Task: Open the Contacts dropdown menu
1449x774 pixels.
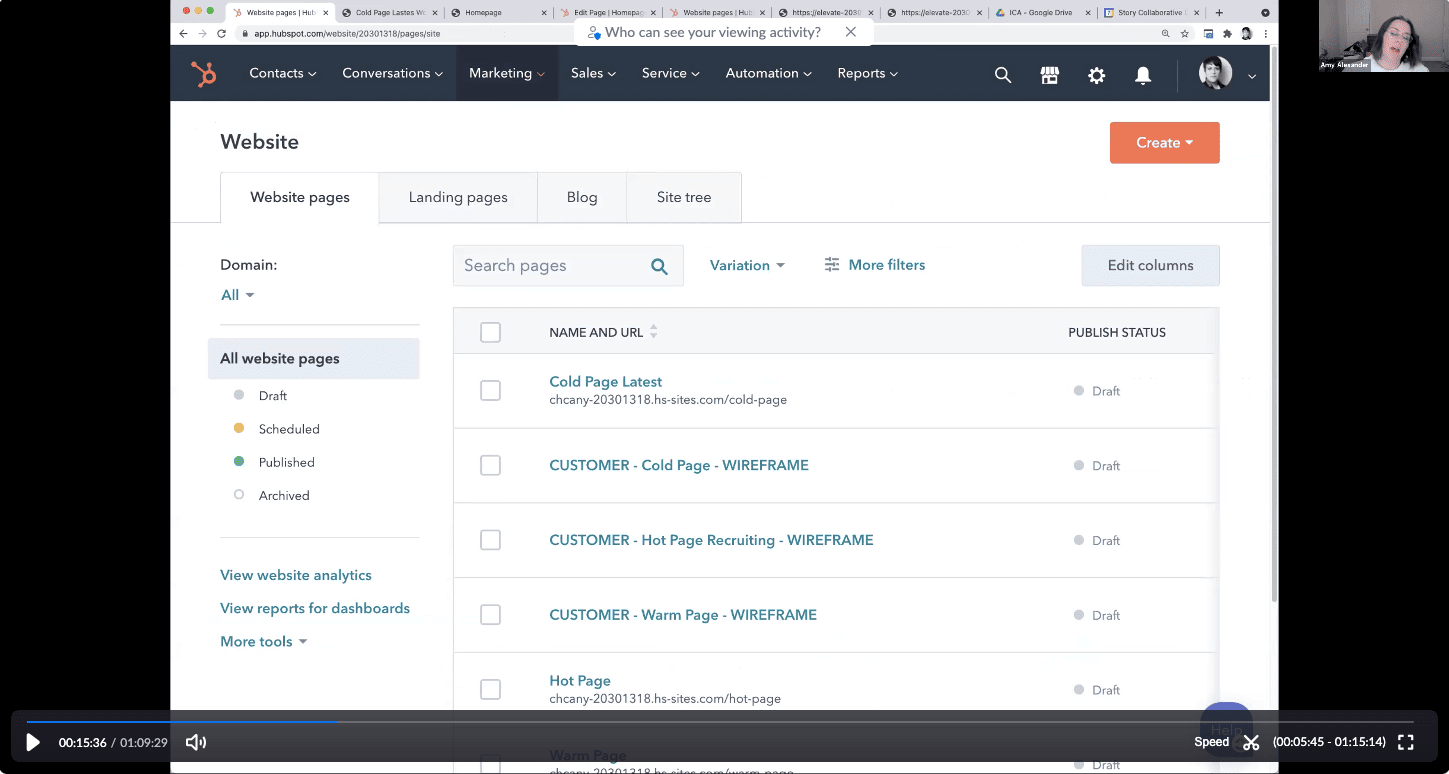Action: coord(283,73)
